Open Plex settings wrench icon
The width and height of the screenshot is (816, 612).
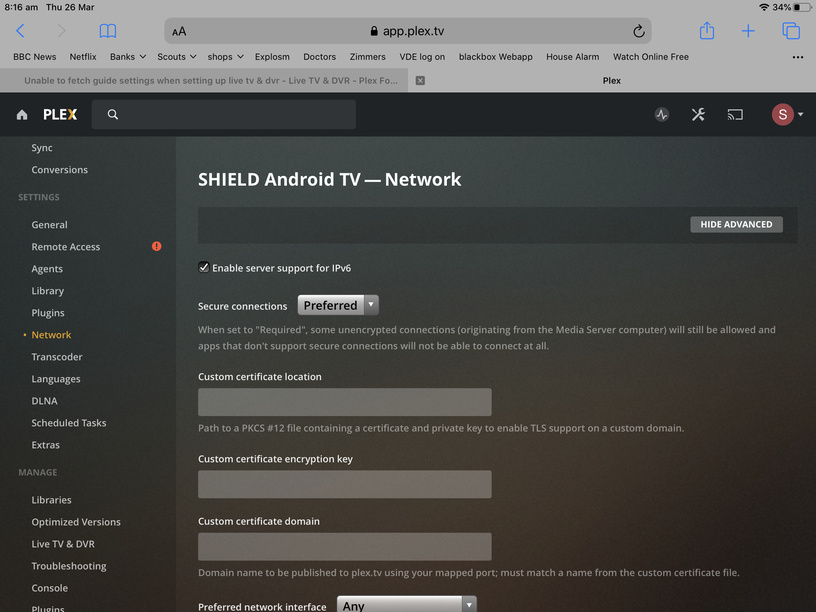(x=698, y=114)
